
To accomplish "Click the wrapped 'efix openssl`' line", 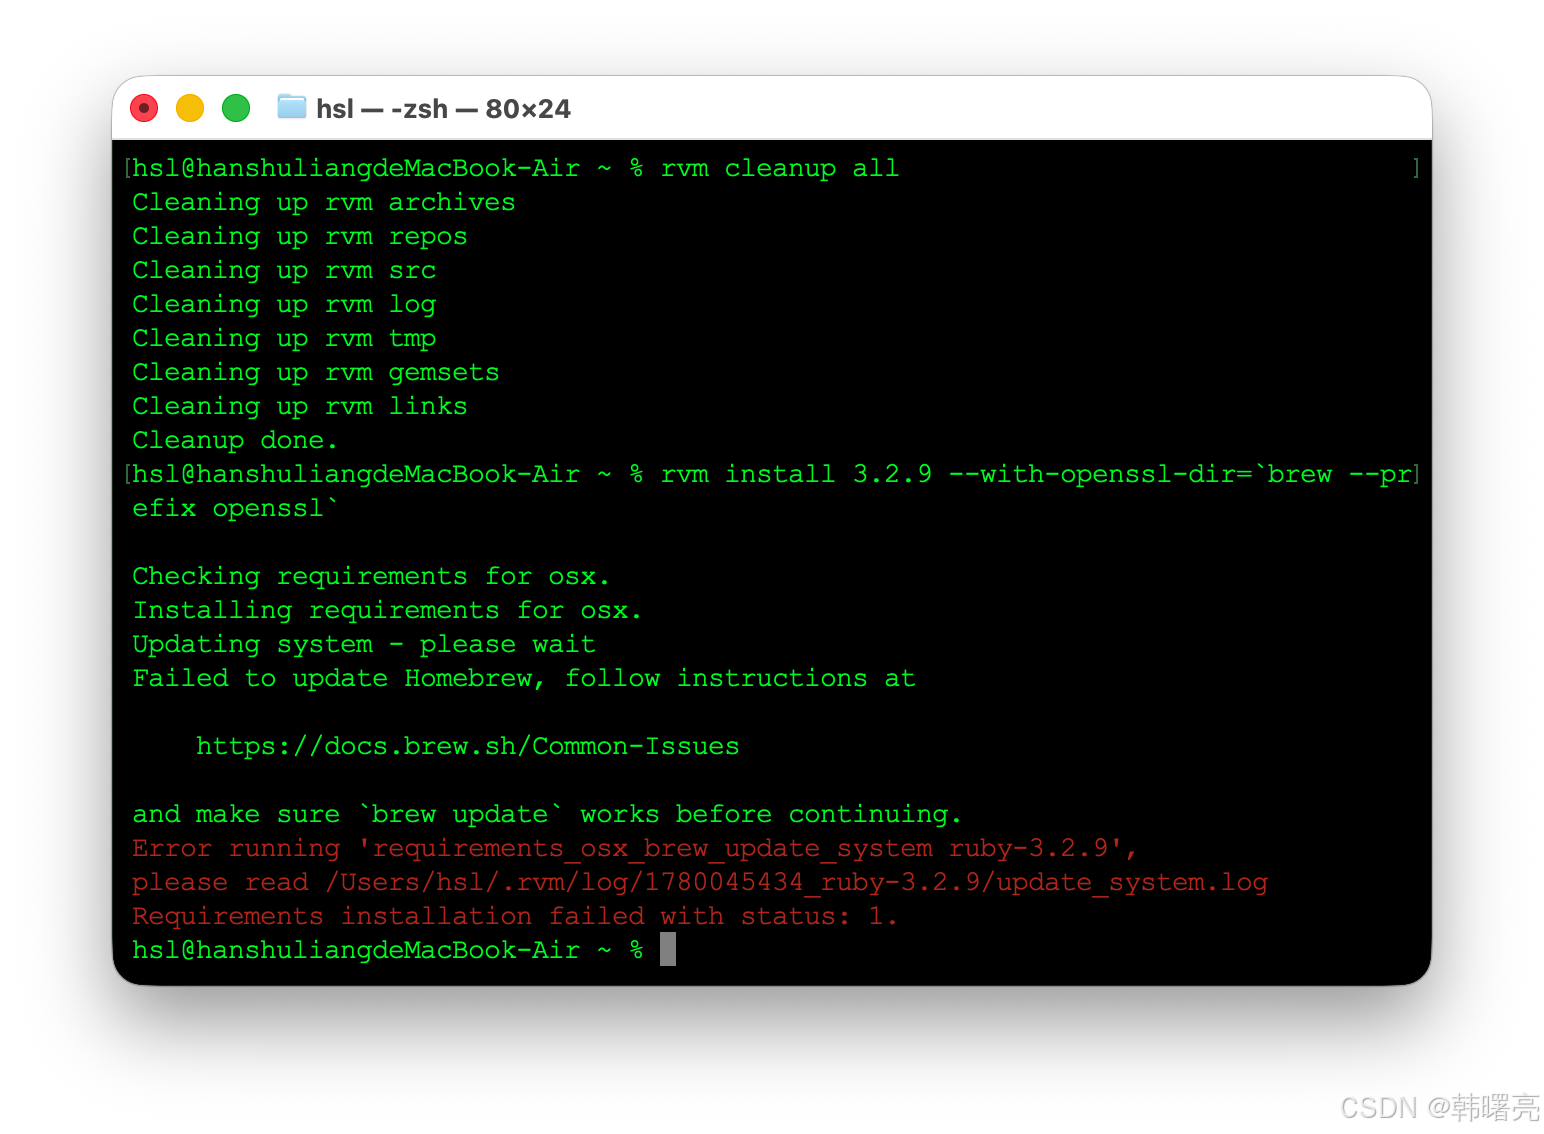I will [x=236, y=508].
